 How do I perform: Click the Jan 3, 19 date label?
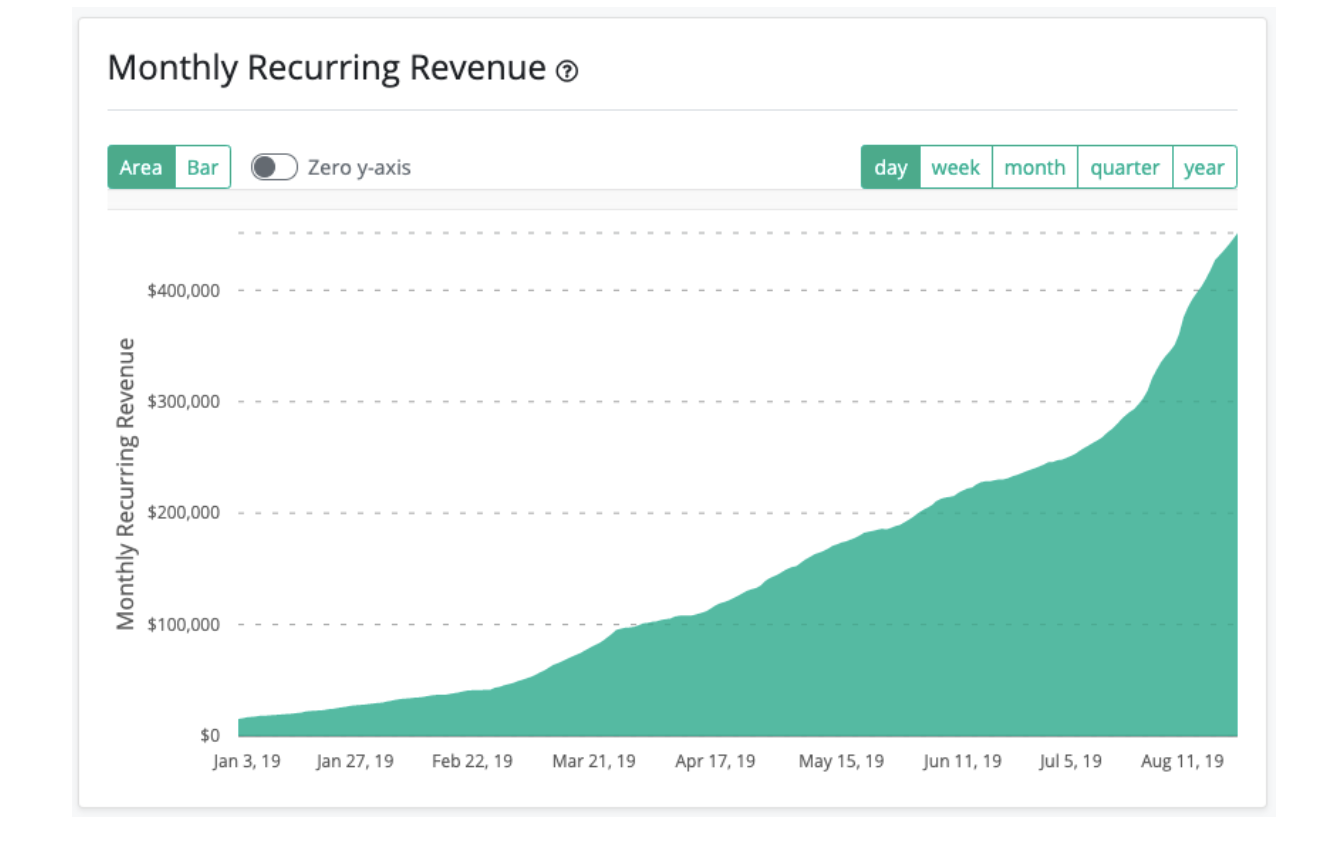coord(246,761)
